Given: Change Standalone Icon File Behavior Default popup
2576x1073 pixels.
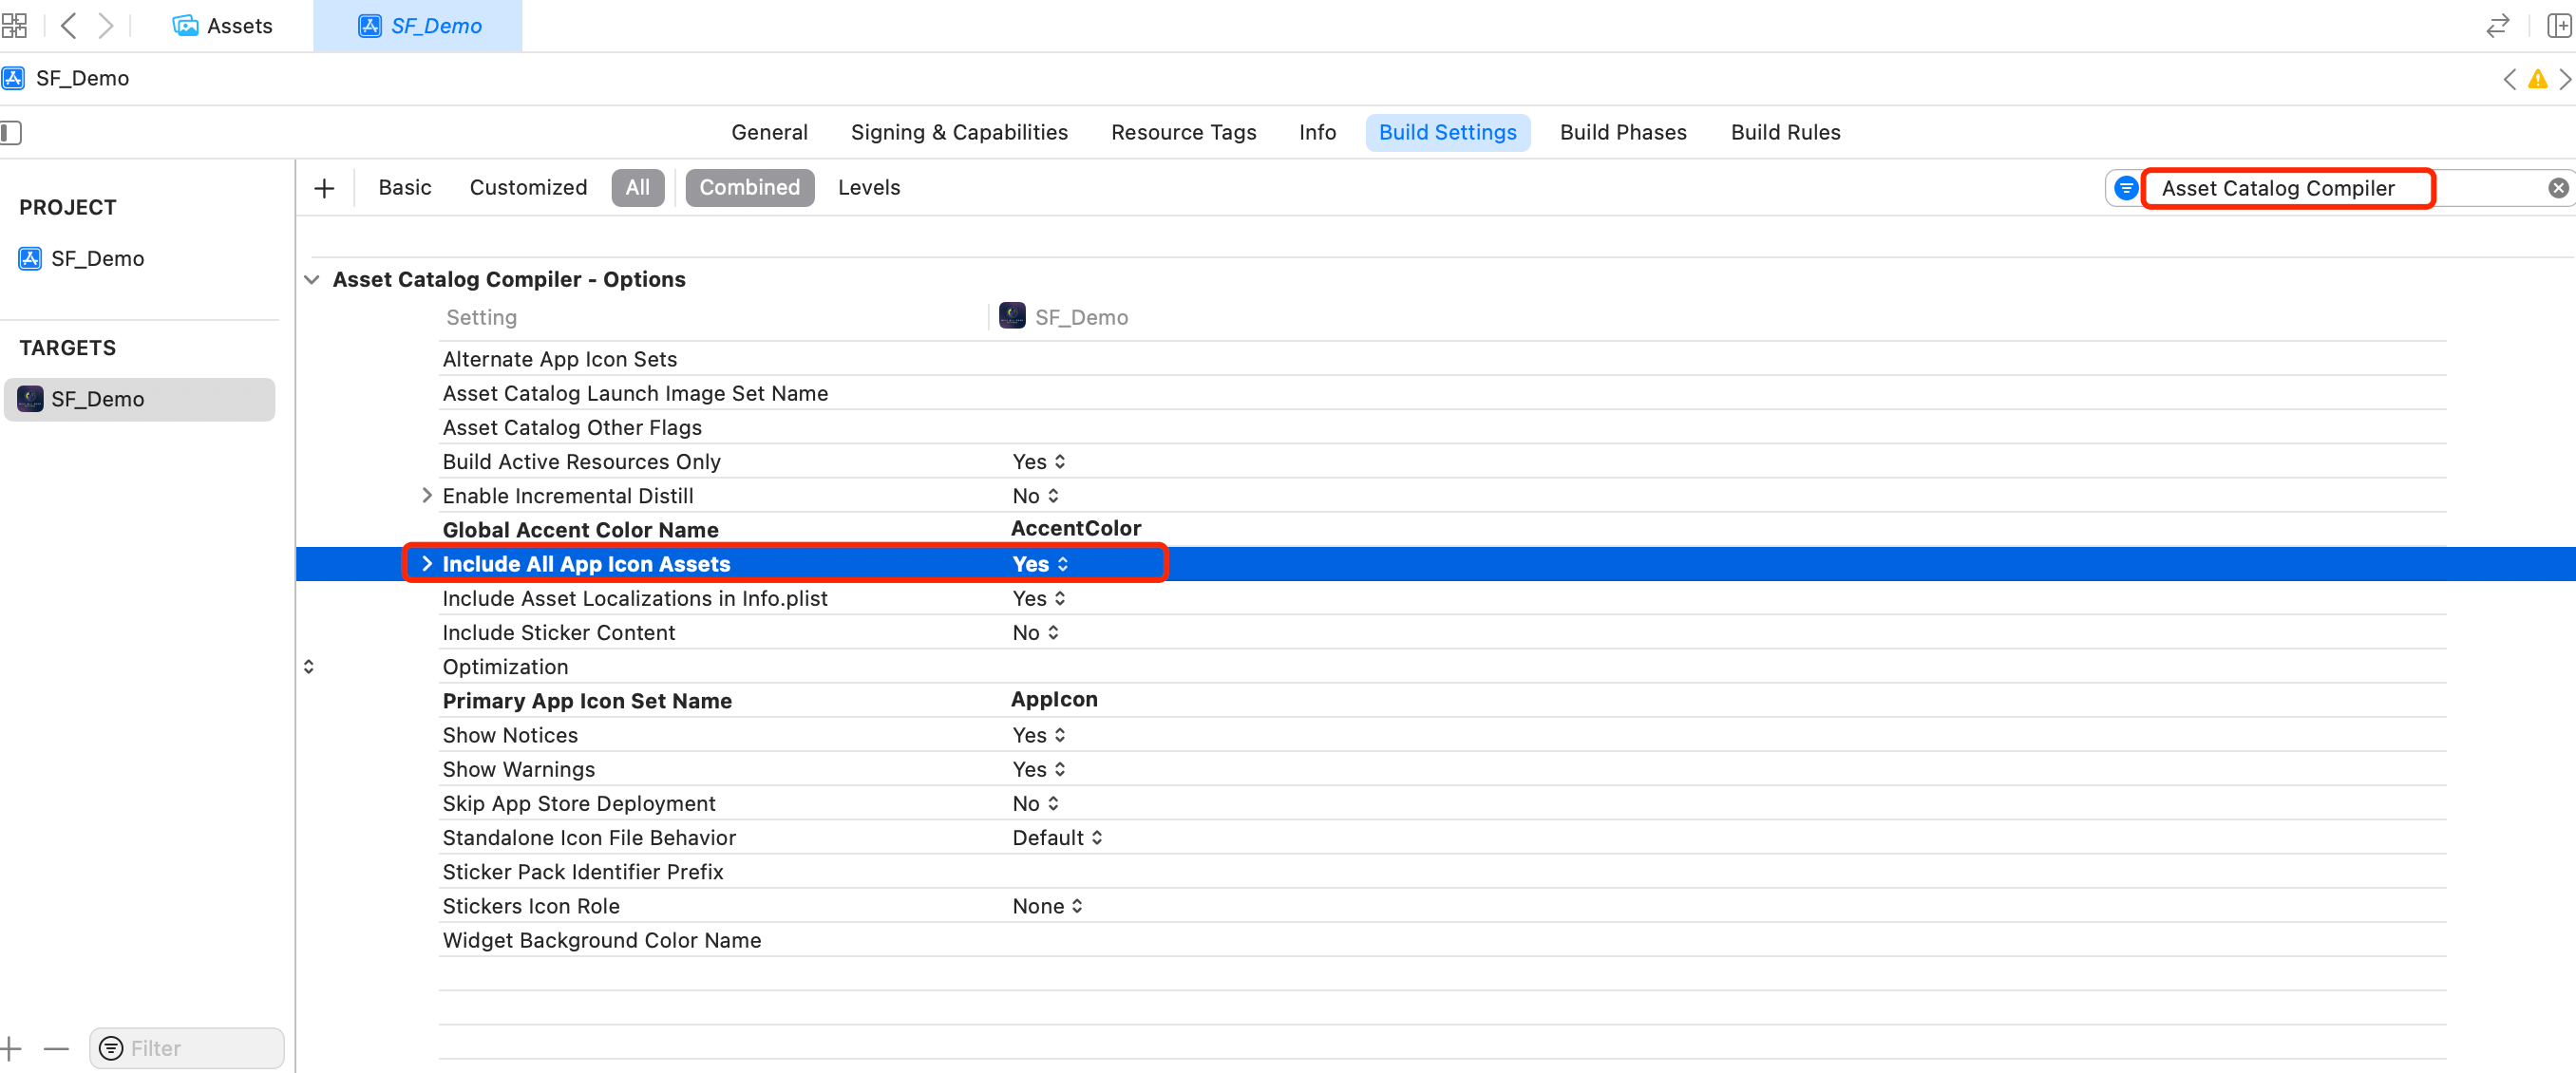Looking at the screenshot, I should click(1057, 838).
